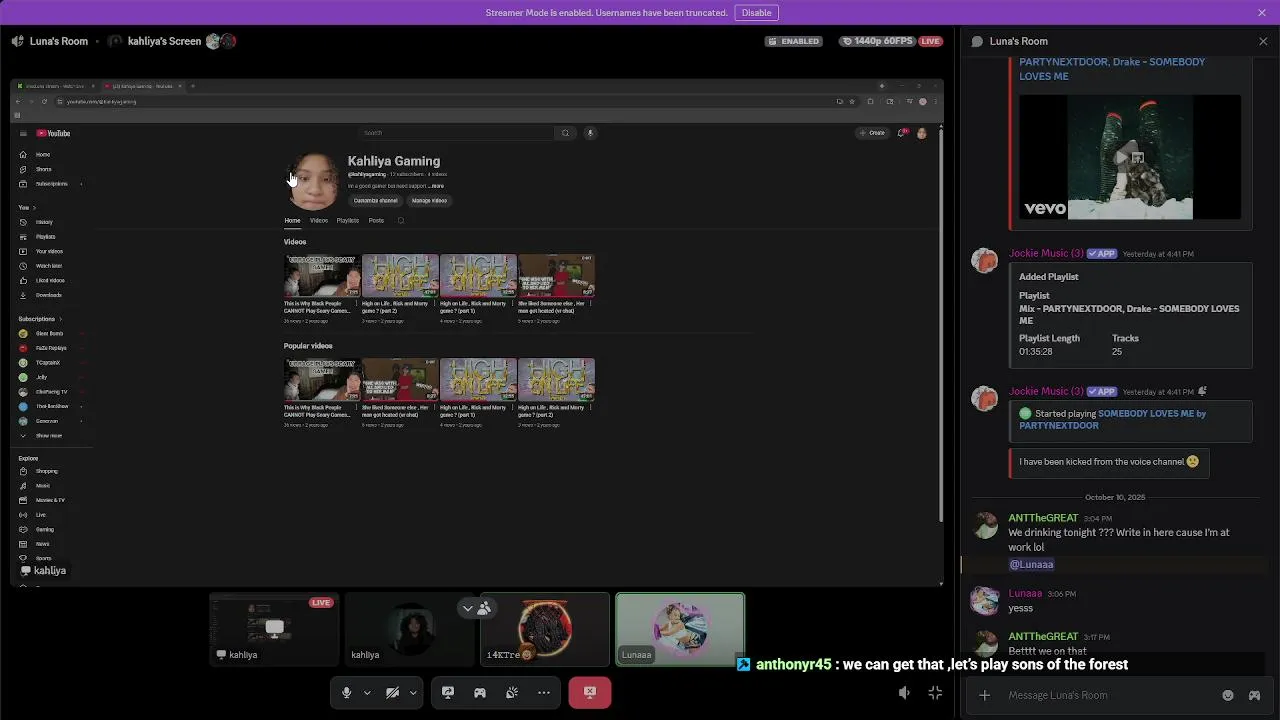Click History in YouTube sidebar
This screenshot has height=720, width=1280.
[44, 222]
